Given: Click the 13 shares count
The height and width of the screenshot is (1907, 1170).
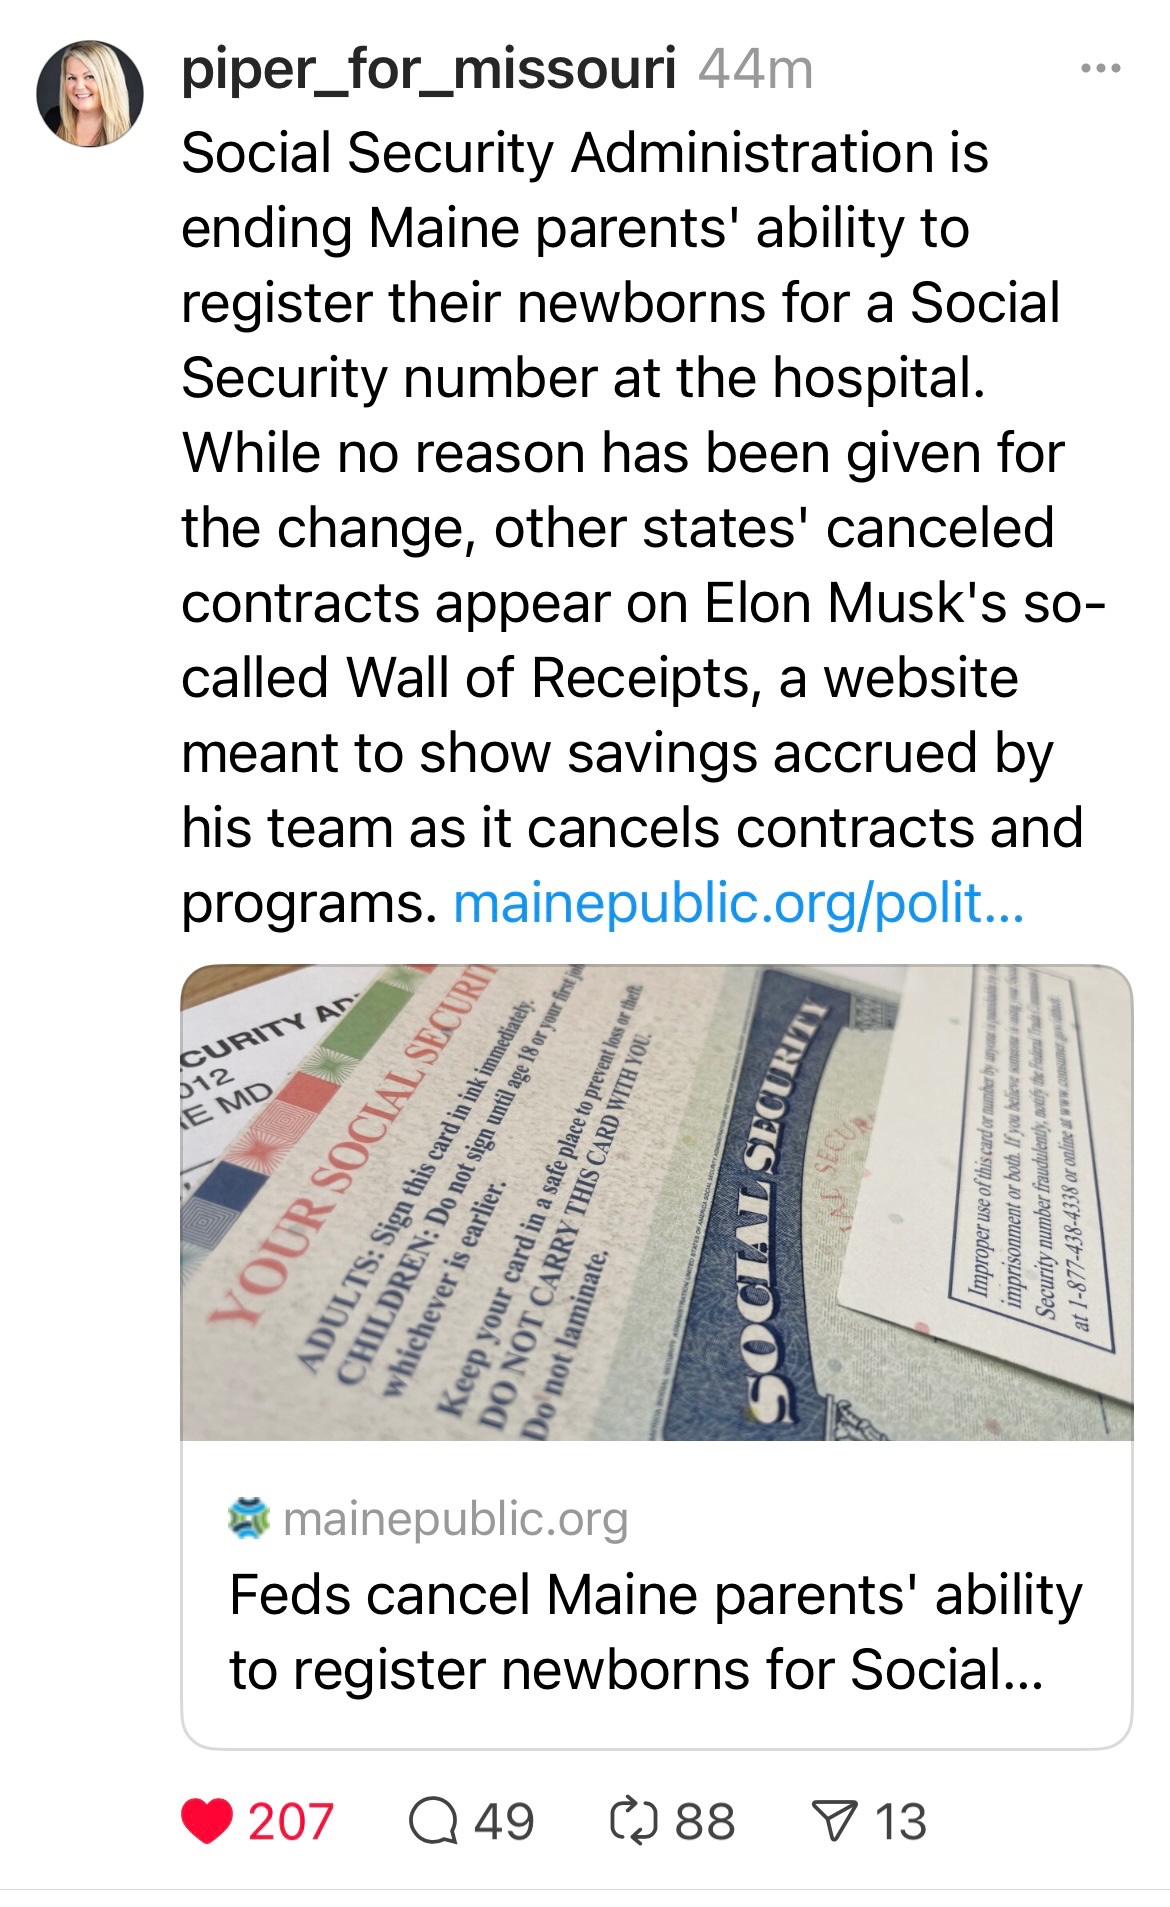Looking at the screenshot, I should (x=901, y=1821).
